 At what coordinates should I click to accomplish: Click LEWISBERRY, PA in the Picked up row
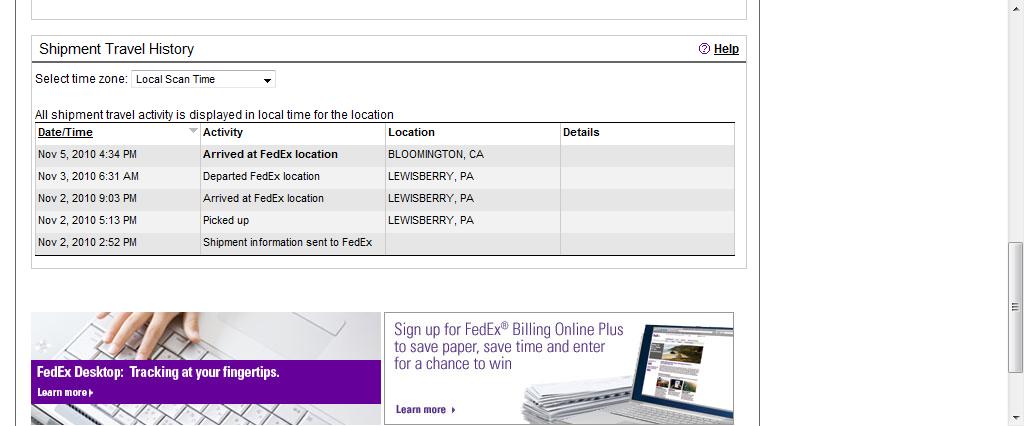click(x=431, y=220)
